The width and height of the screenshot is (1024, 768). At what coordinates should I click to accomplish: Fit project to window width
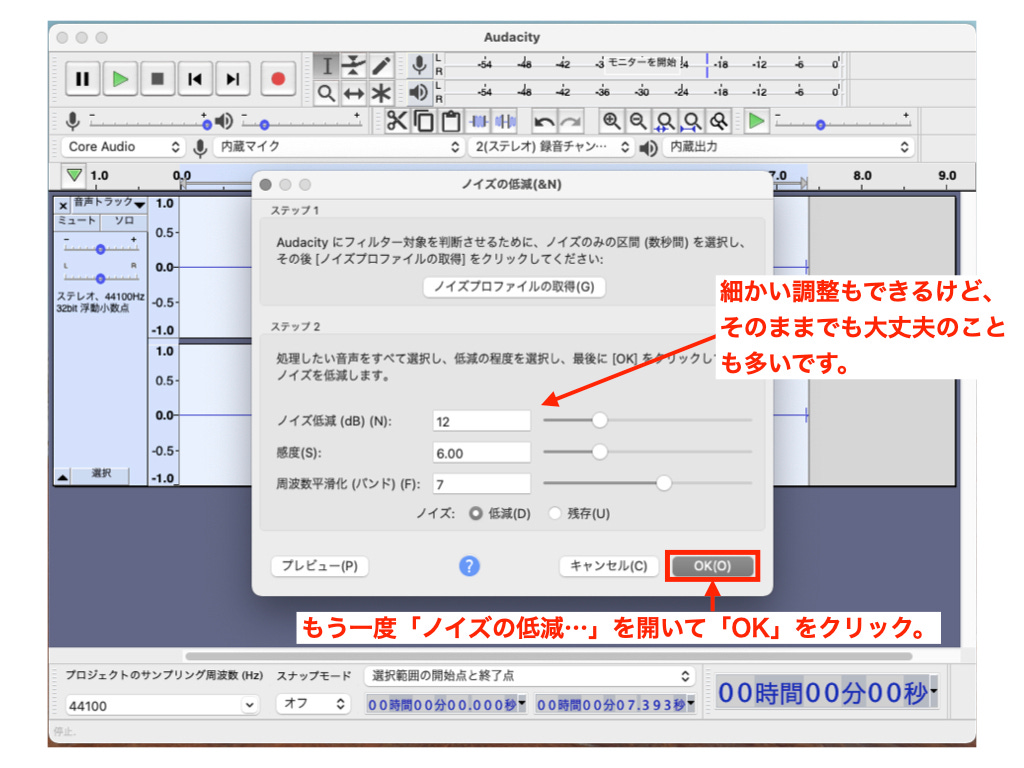click(692, 121)
